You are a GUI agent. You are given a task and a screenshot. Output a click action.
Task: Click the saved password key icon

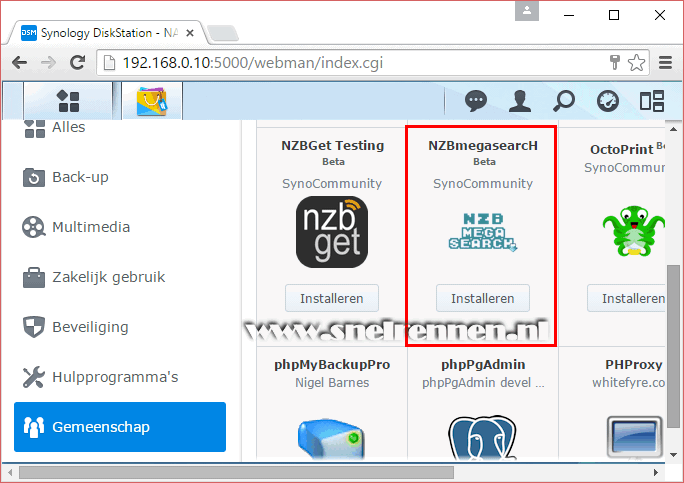click(x=615, y=63)
